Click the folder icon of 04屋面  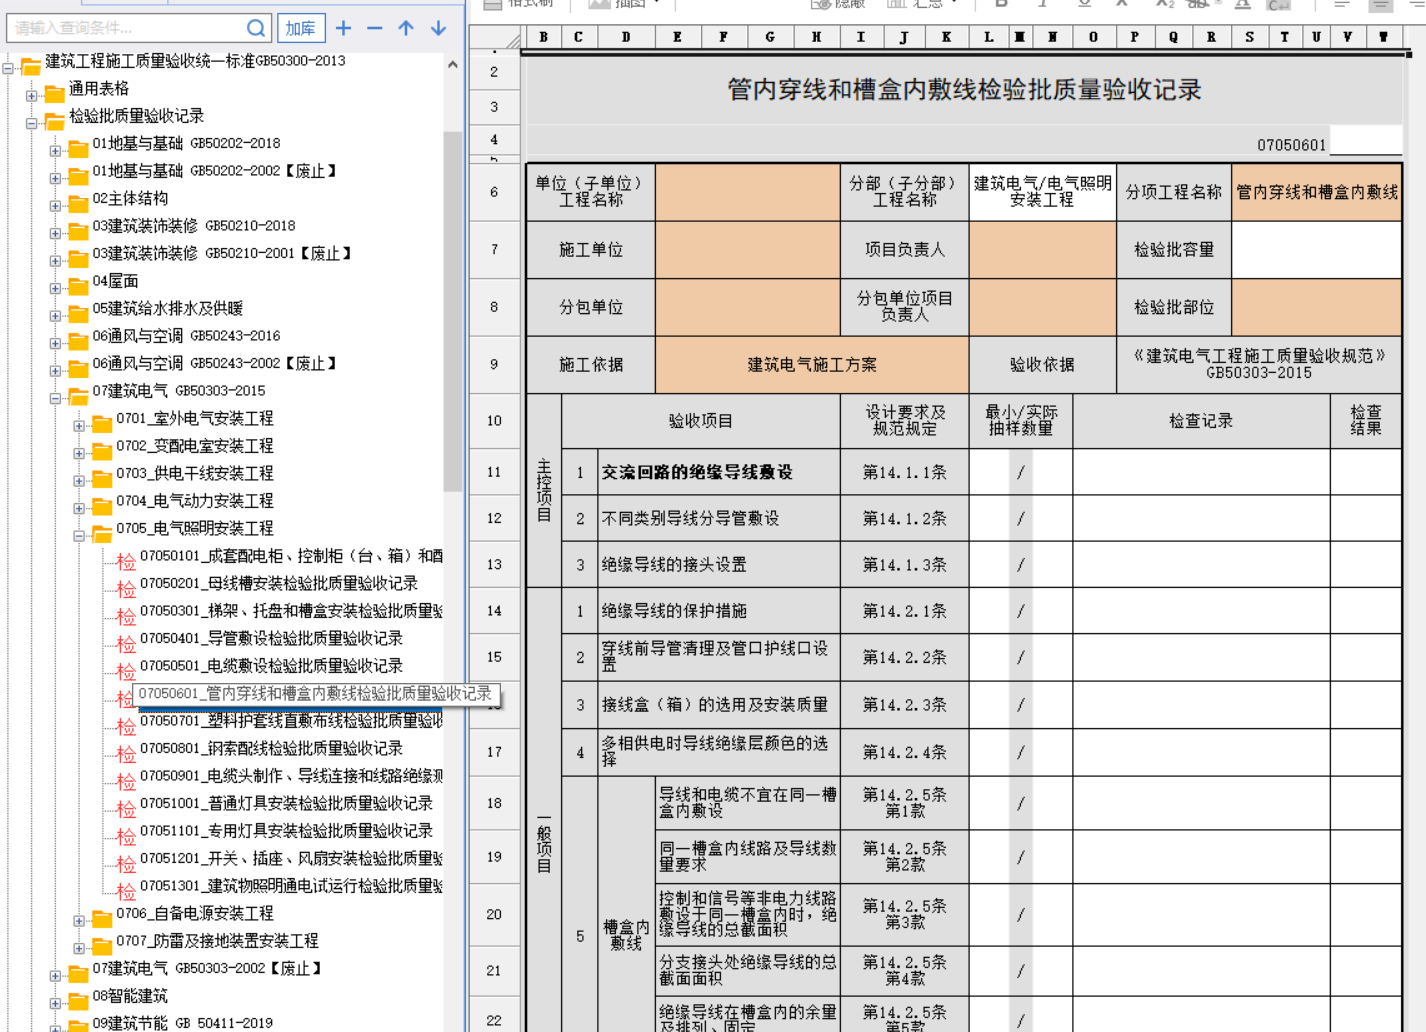tap(78, 283)
